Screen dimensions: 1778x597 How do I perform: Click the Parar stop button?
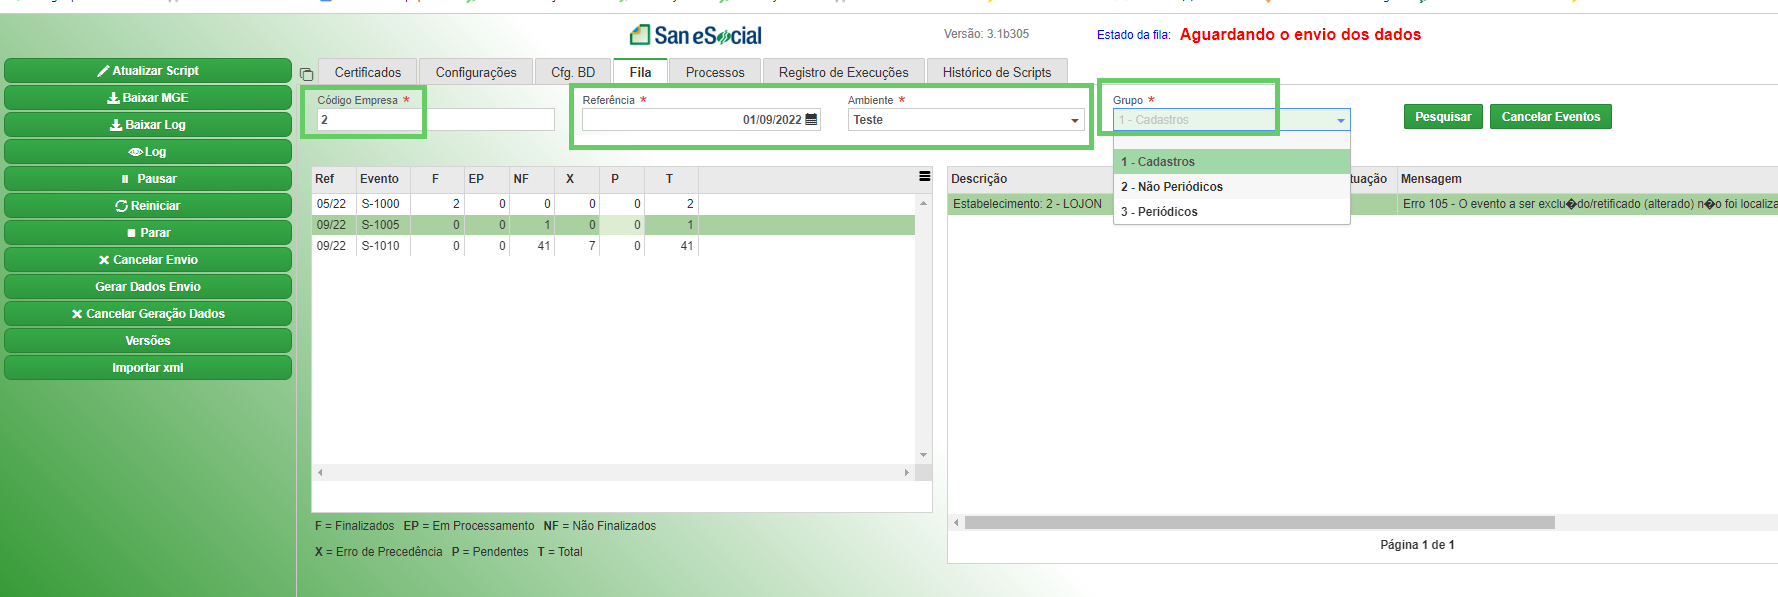coord(148,233)
